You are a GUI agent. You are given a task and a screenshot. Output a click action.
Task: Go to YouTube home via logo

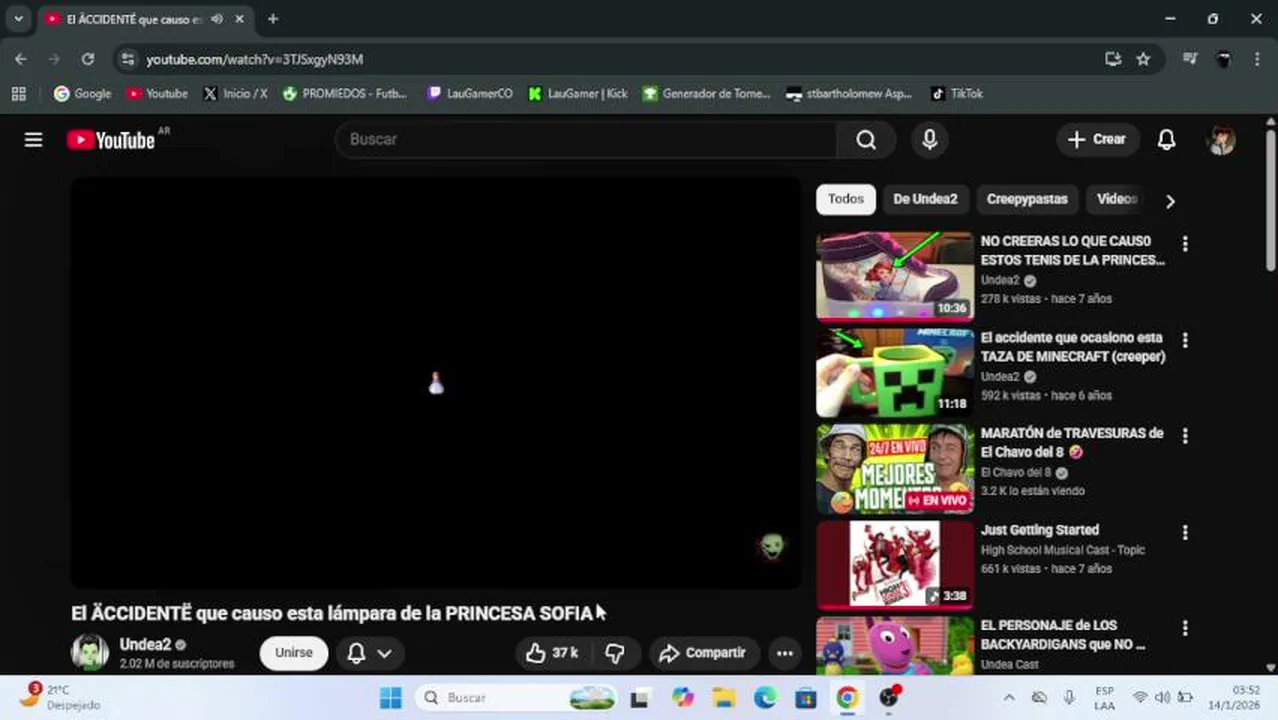111,140
